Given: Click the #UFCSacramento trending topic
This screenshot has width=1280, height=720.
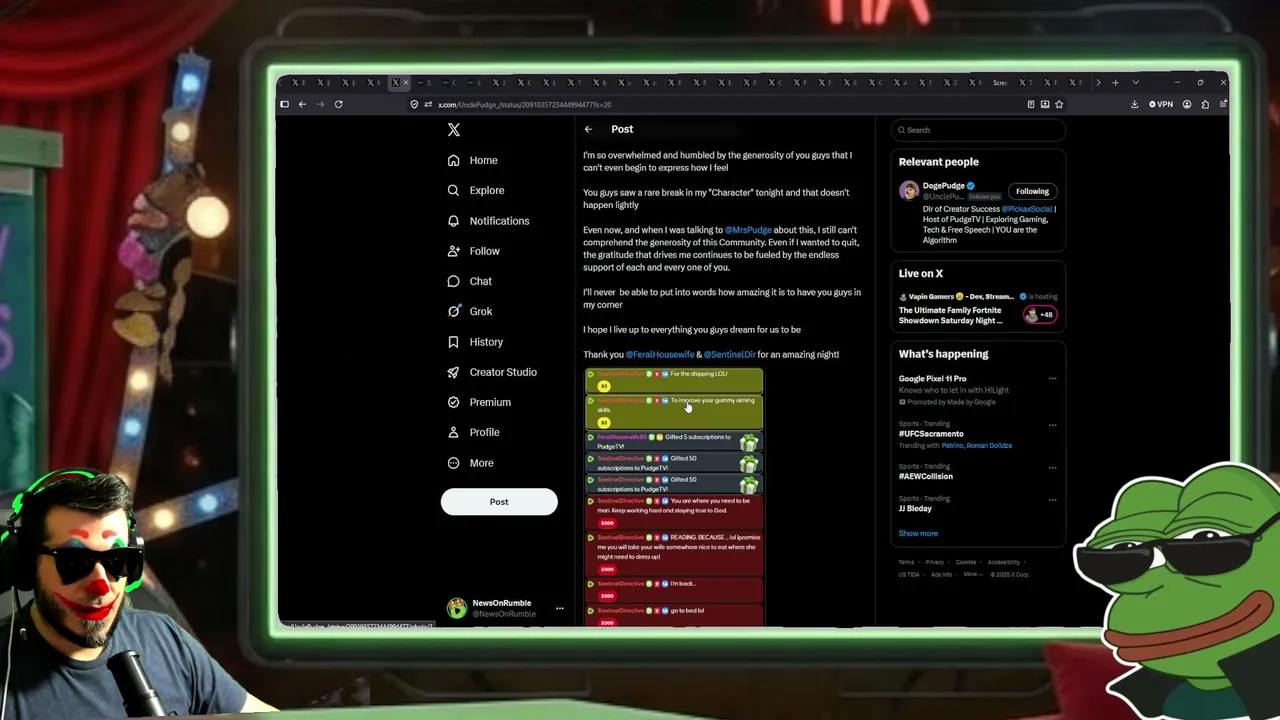Looking at the screenshot, I should click(x=931, y=434).
